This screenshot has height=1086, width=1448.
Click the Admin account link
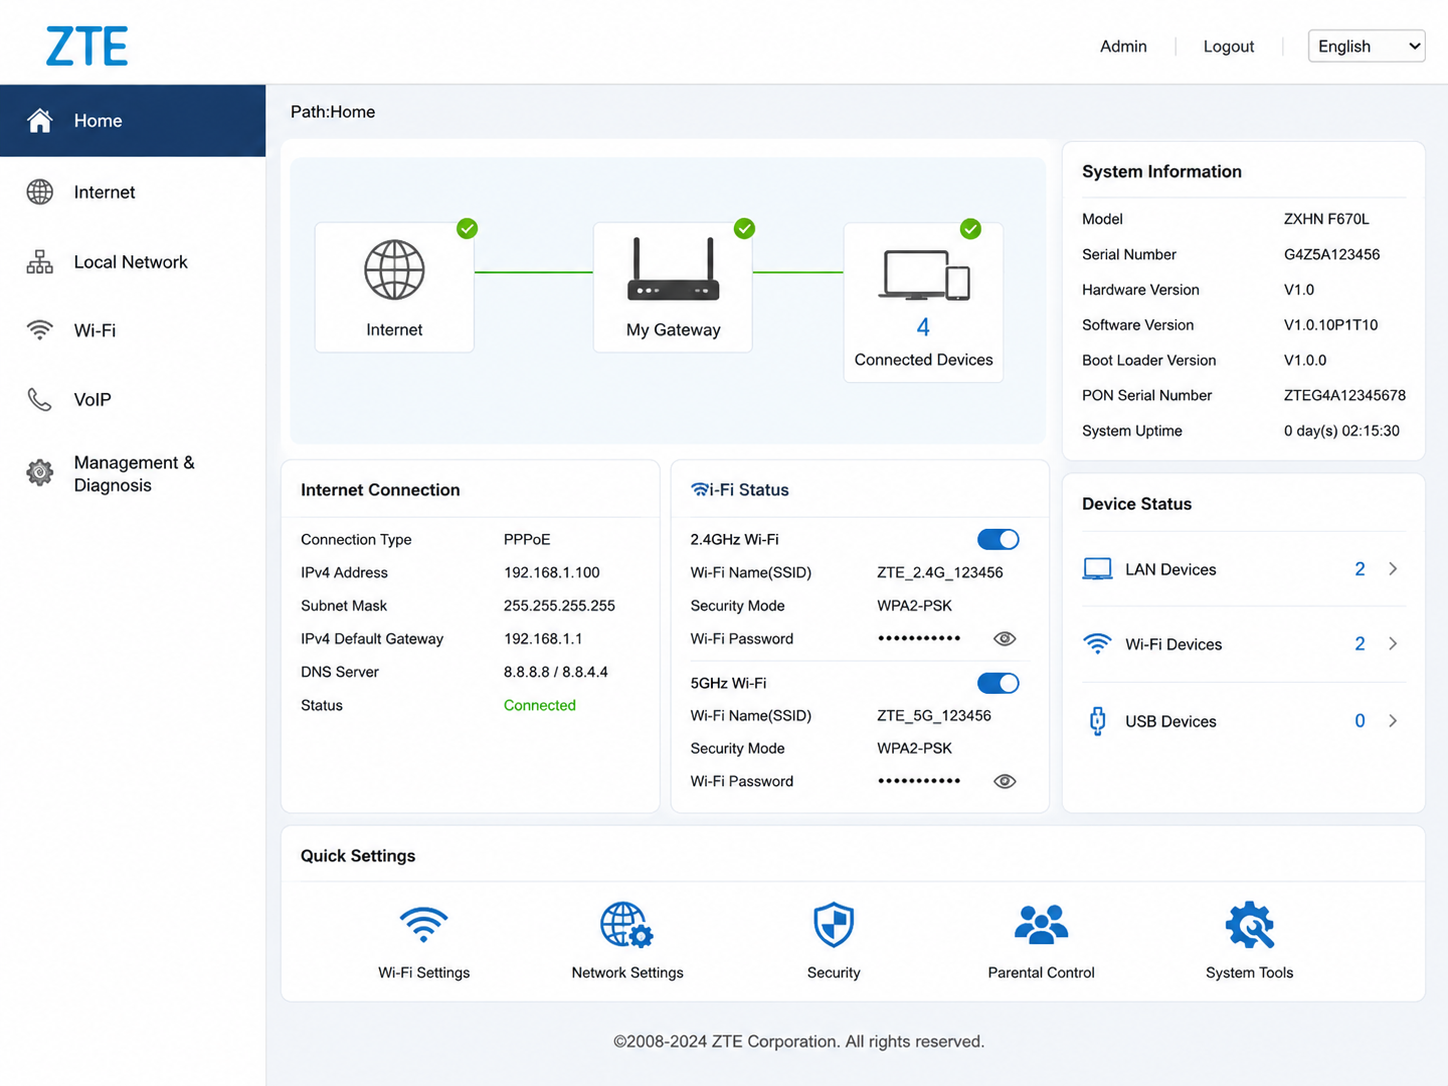point(1123,46)
